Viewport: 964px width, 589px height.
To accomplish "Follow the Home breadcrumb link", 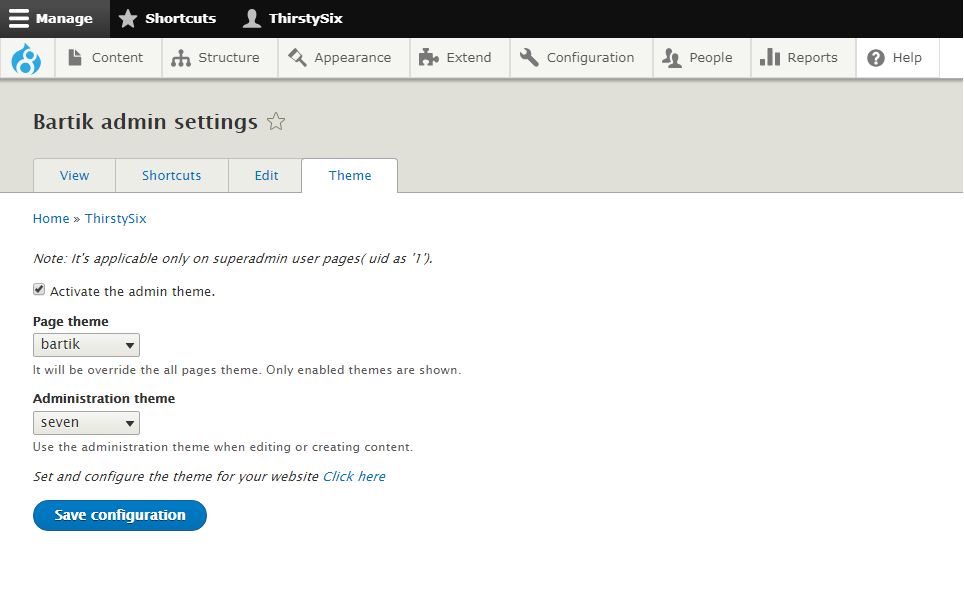I will click(x=51, y=218).
